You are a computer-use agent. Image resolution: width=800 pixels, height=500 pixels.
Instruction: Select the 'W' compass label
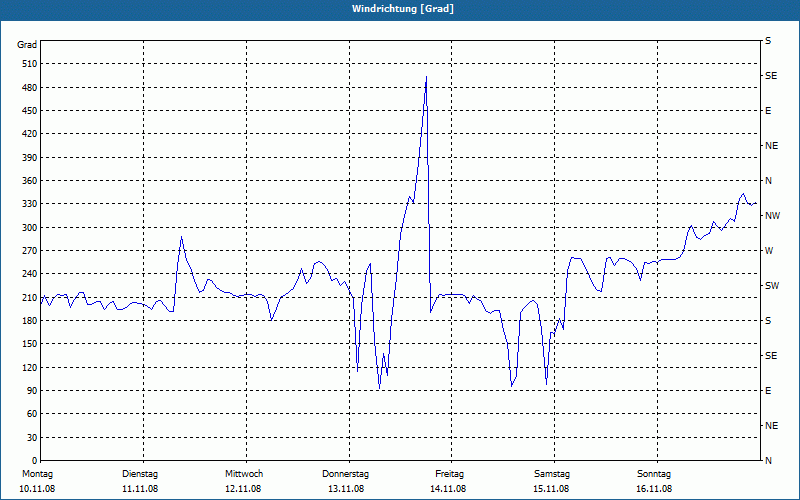click(x=769, y=251)
